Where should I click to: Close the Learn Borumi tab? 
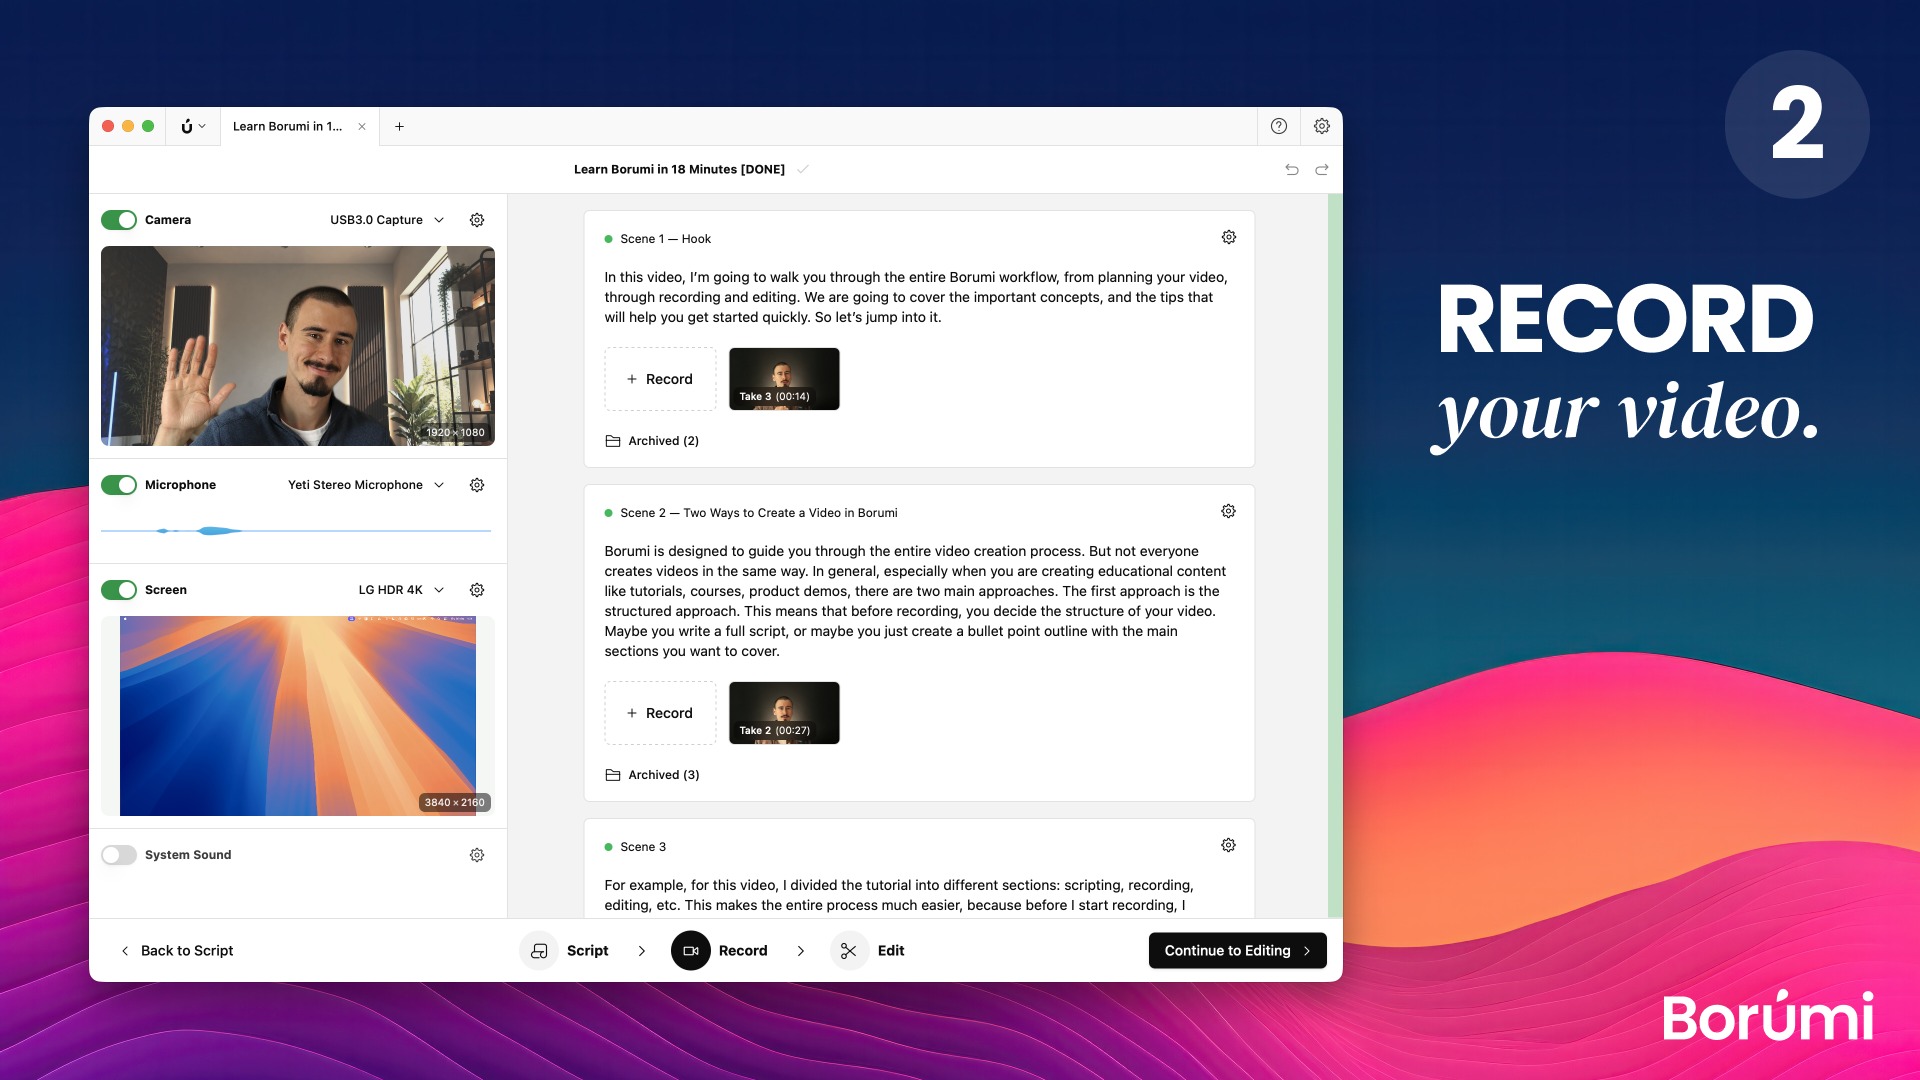click(362, 126)
